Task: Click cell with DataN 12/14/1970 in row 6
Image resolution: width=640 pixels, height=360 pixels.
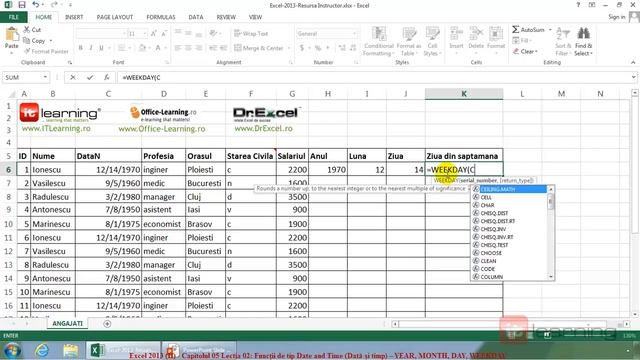Action: (x=108, y=169)
